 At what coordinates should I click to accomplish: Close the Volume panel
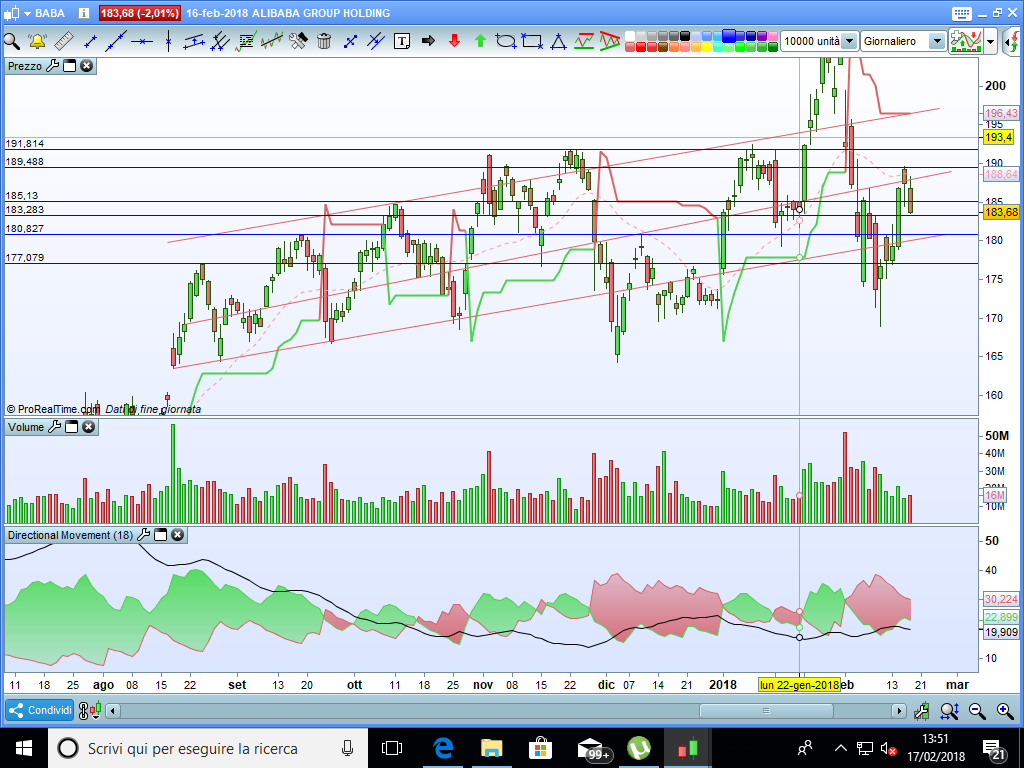point(88,427)
